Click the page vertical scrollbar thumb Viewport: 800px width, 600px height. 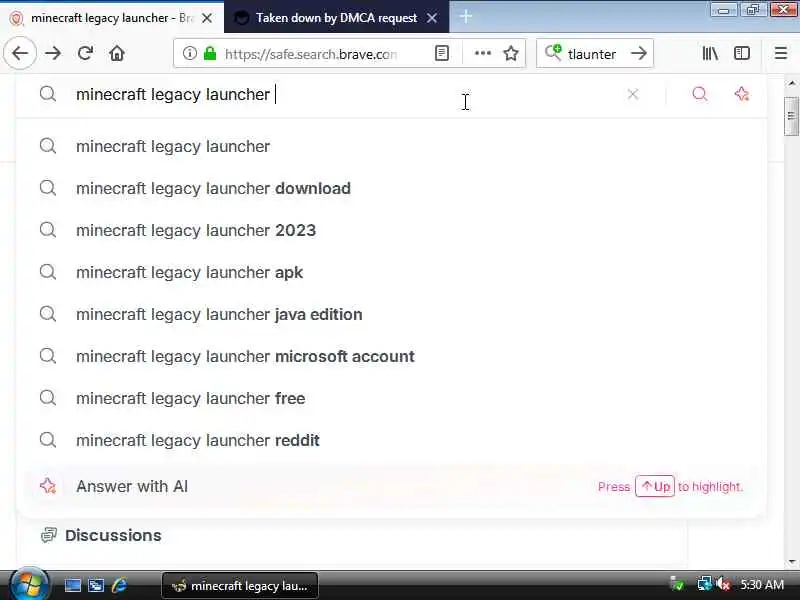[x=791, y=116]
